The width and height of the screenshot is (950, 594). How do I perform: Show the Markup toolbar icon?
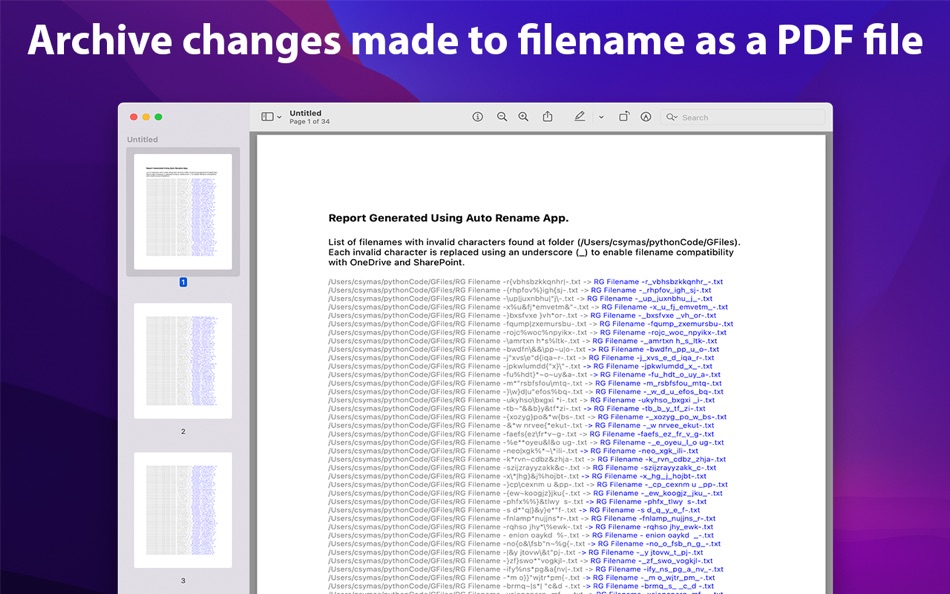(646, 117)
